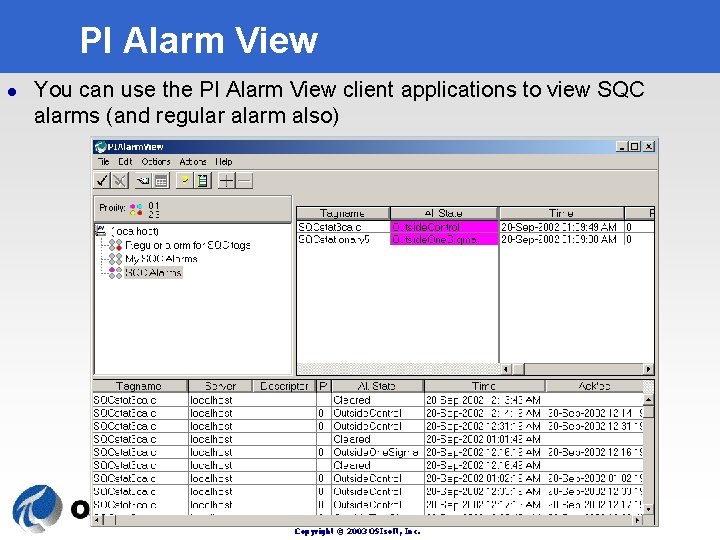720x540 pixels.
Task: Click the table grid toolbar icon
Action: (x=161, y=180)
